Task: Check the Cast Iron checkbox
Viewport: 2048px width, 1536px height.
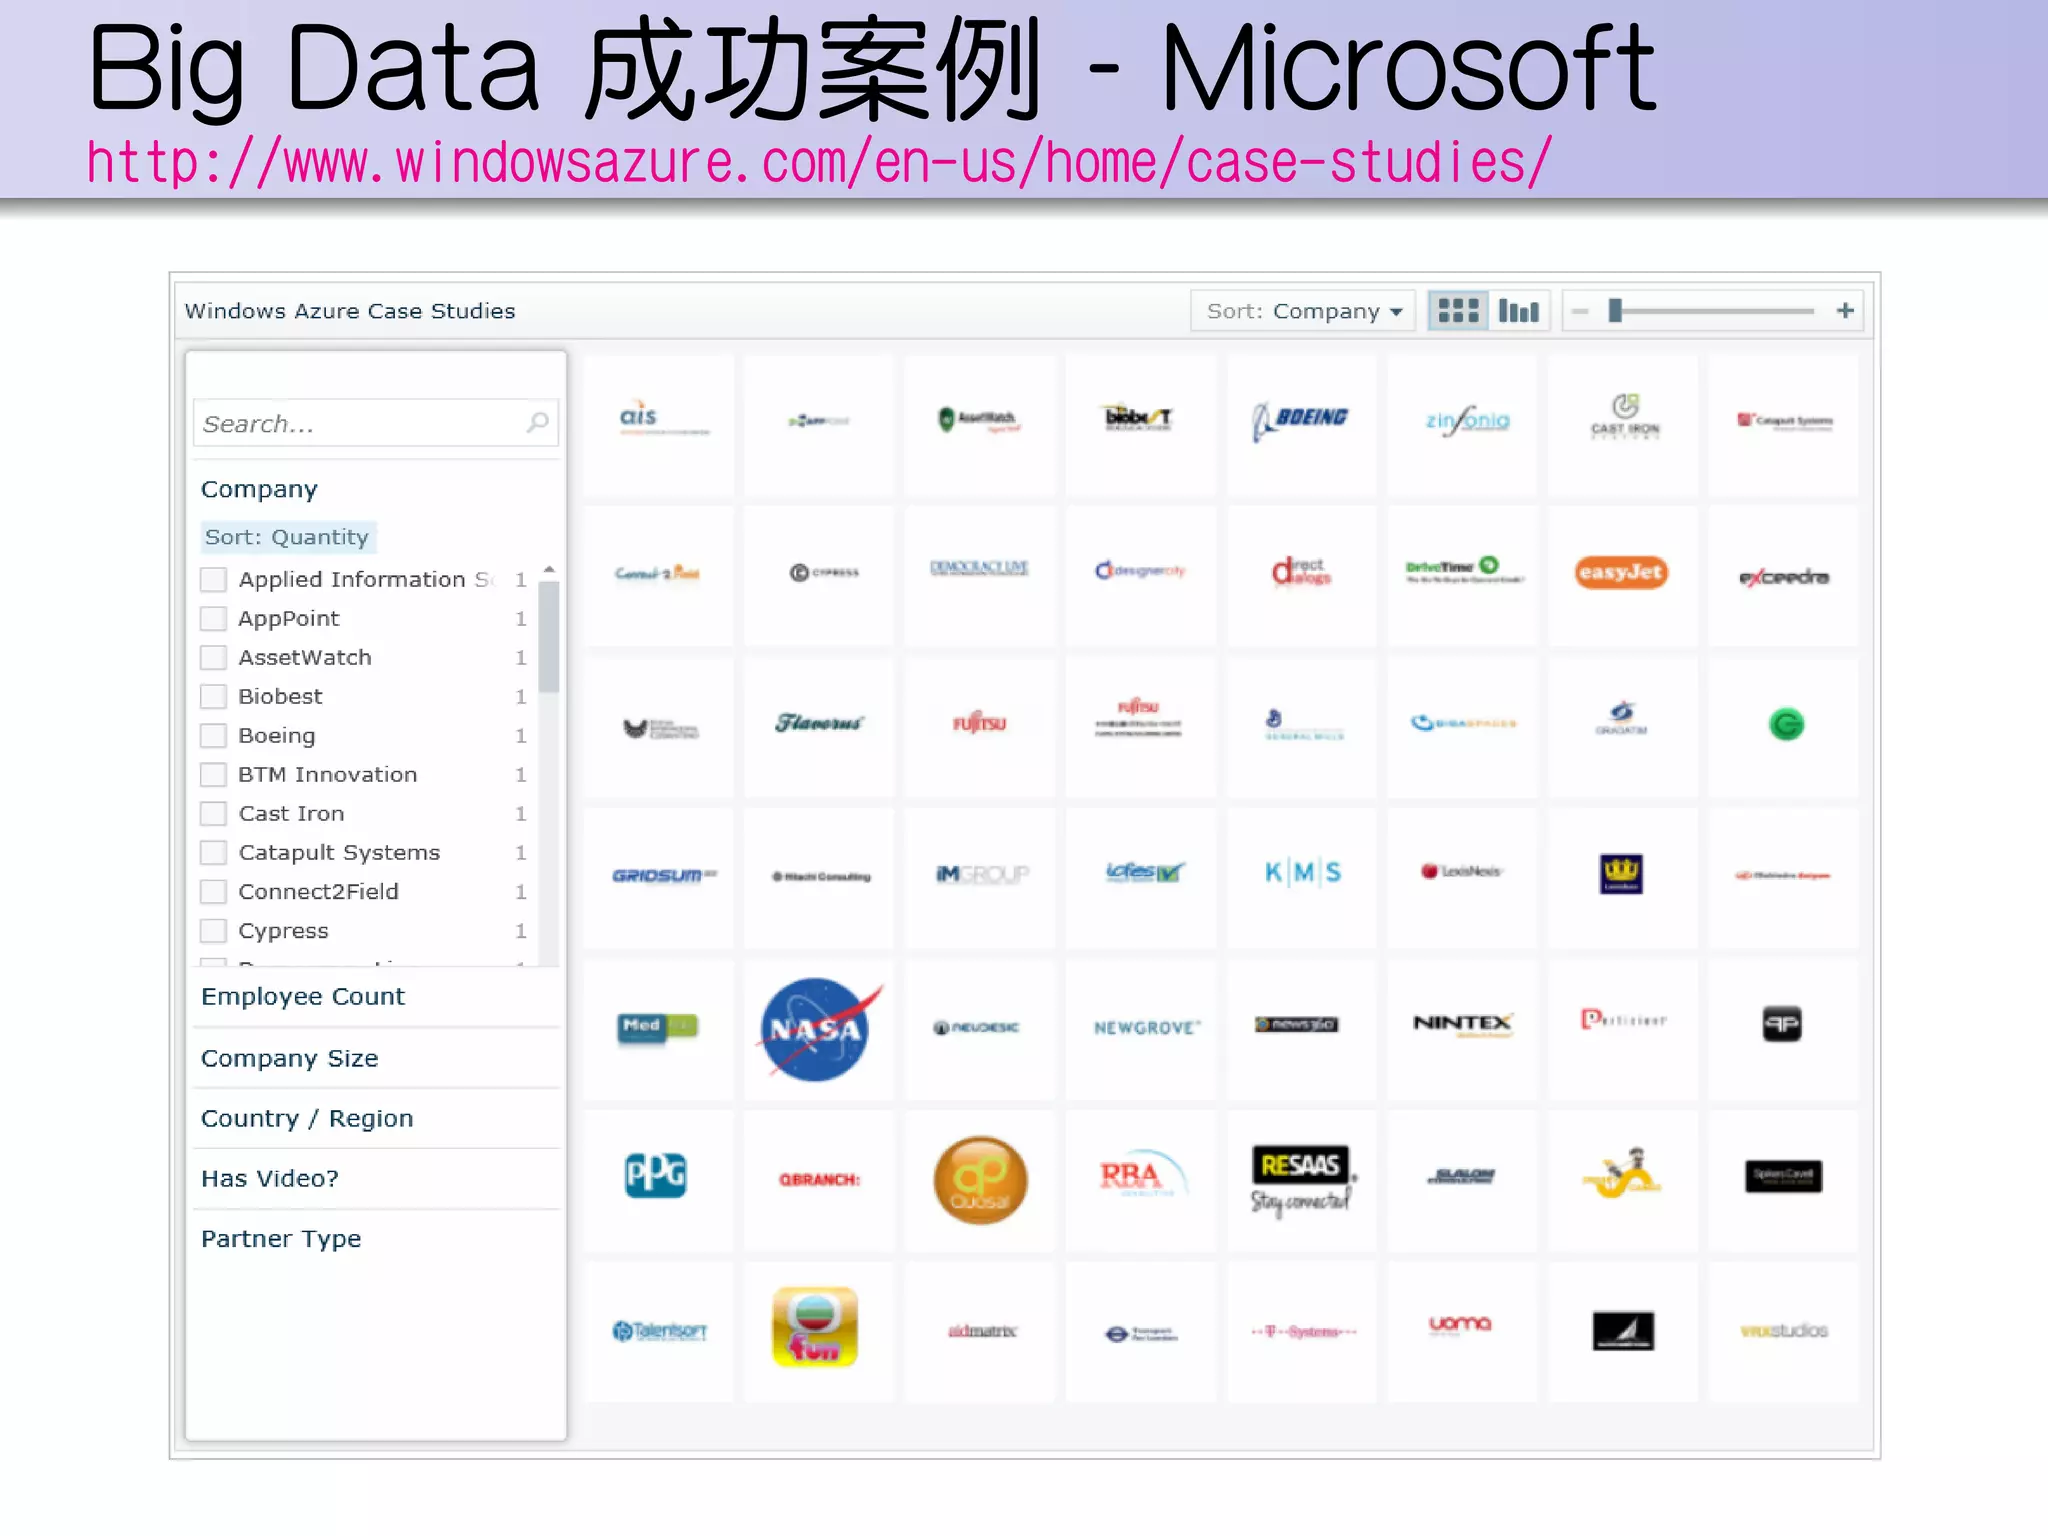Action: click(x=213, y=814)
